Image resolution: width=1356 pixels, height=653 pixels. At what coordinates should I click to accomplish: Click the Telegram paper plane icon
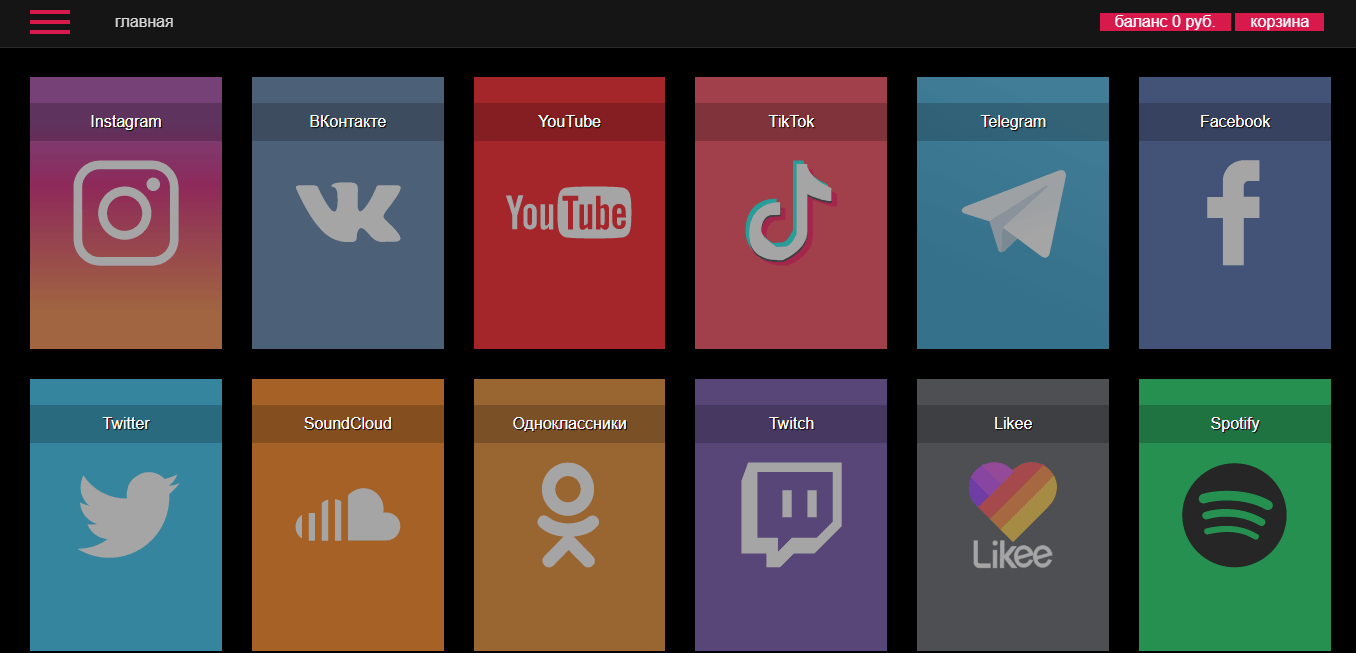pos(1013,213)
